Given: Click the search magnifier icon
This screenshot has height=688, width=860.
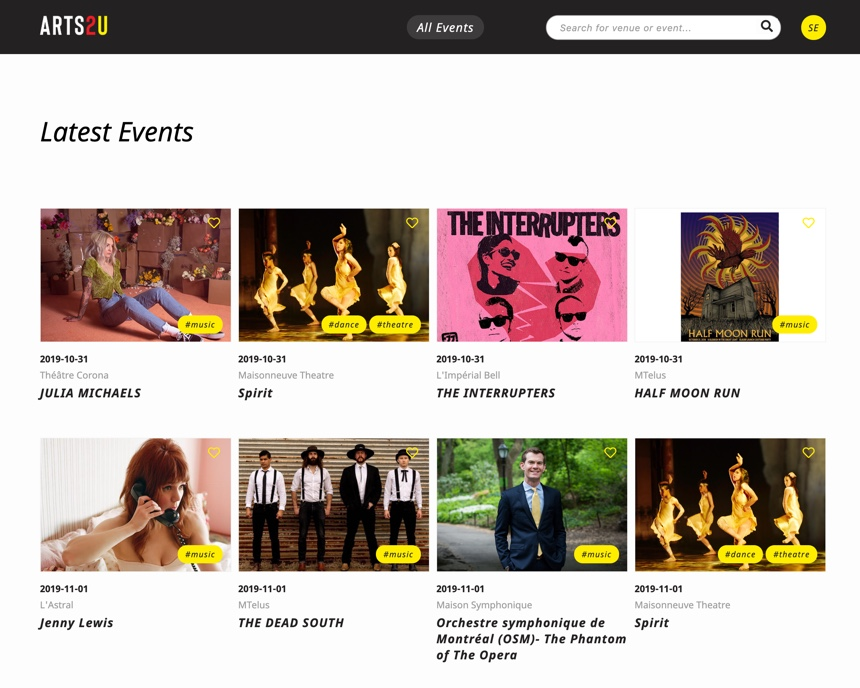Looking at the screenshot, I should [766, 26].
